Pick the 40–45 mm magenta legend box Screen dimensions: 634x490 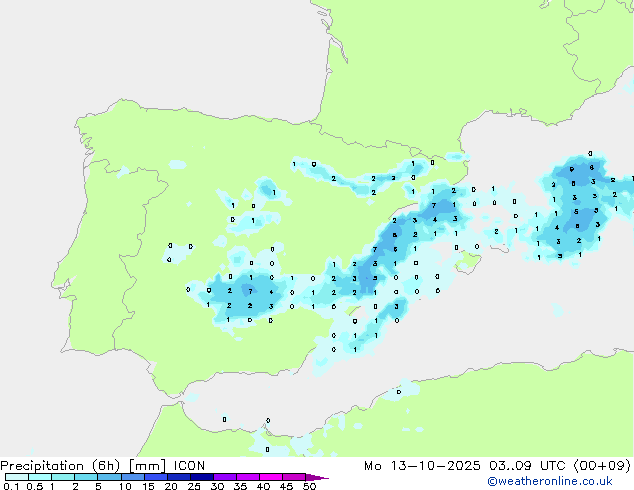click(x=271, y=477)
